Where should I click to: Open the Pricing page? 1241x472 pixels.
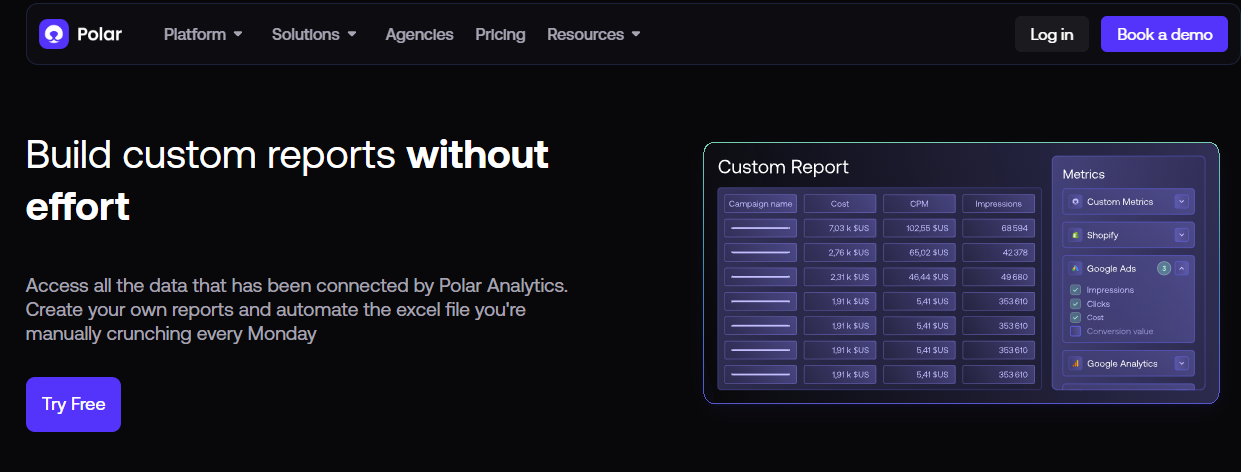pos(500,34)
